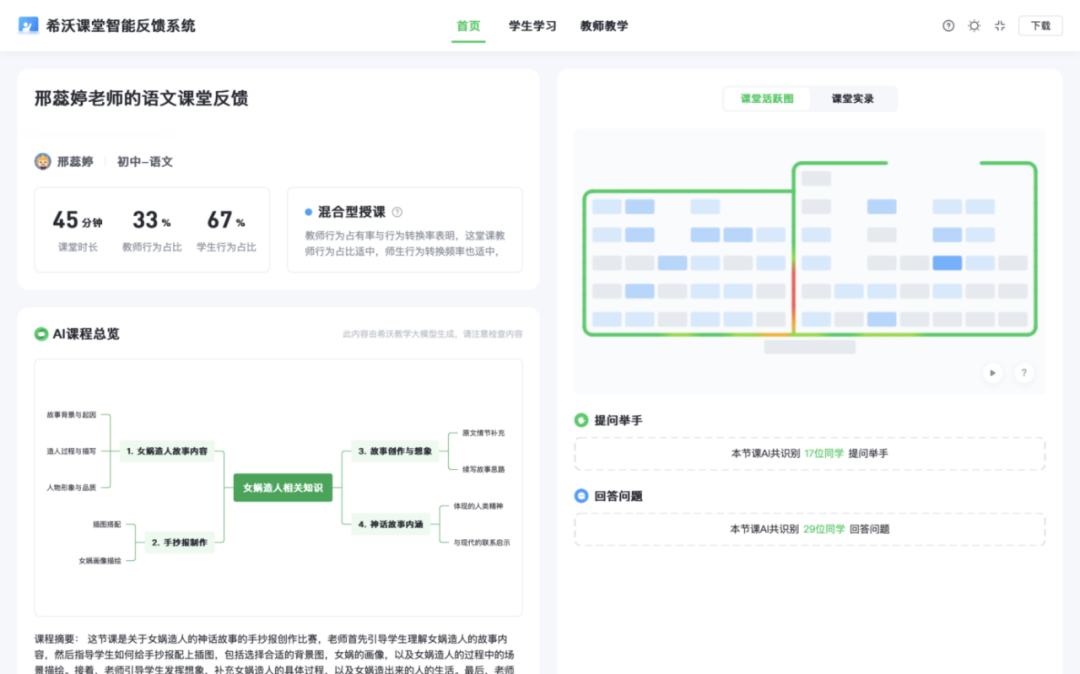
Task: Open the 教师教学 tab
Action: point(604,26)
